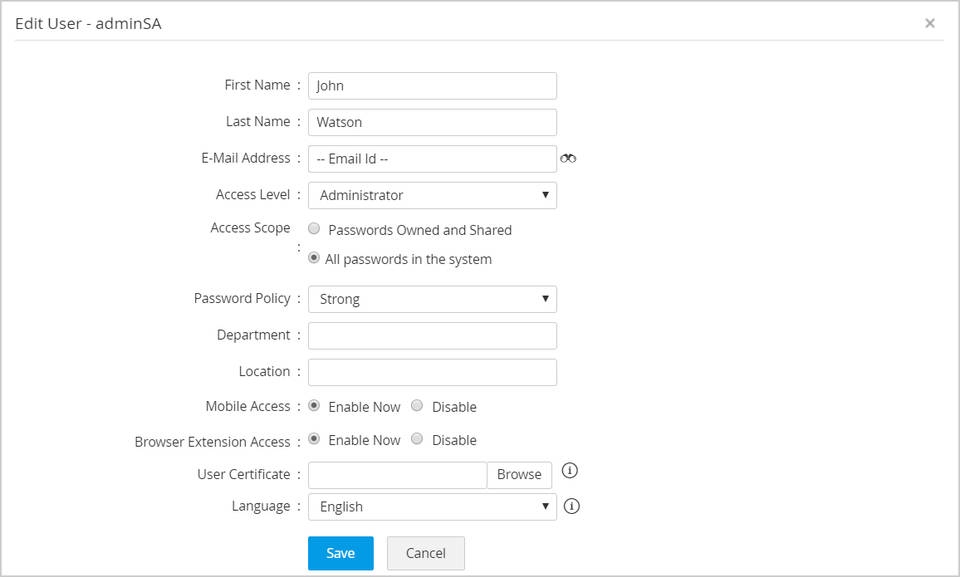The width and height of the screenshot is (960, 577).
Task: Click the info icon next to User Certificate
Action: 569,470
